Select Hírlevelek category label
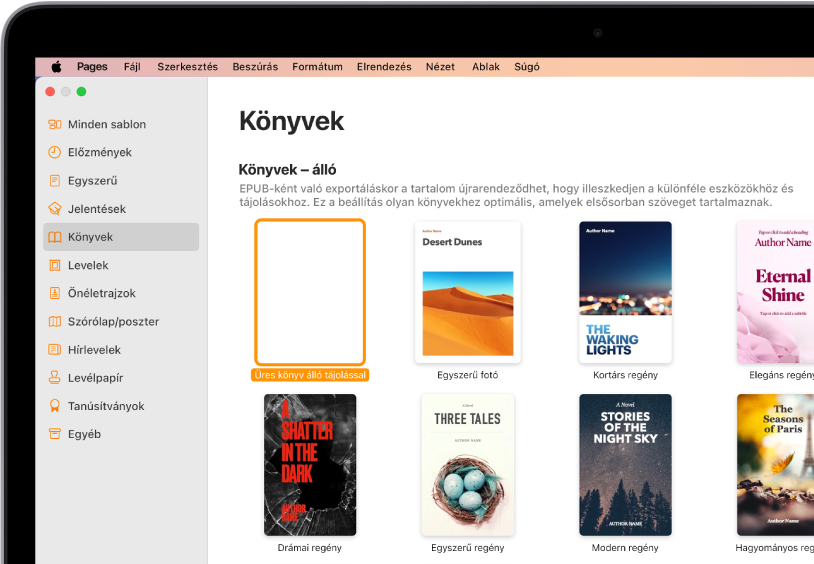 pos(94,350)
